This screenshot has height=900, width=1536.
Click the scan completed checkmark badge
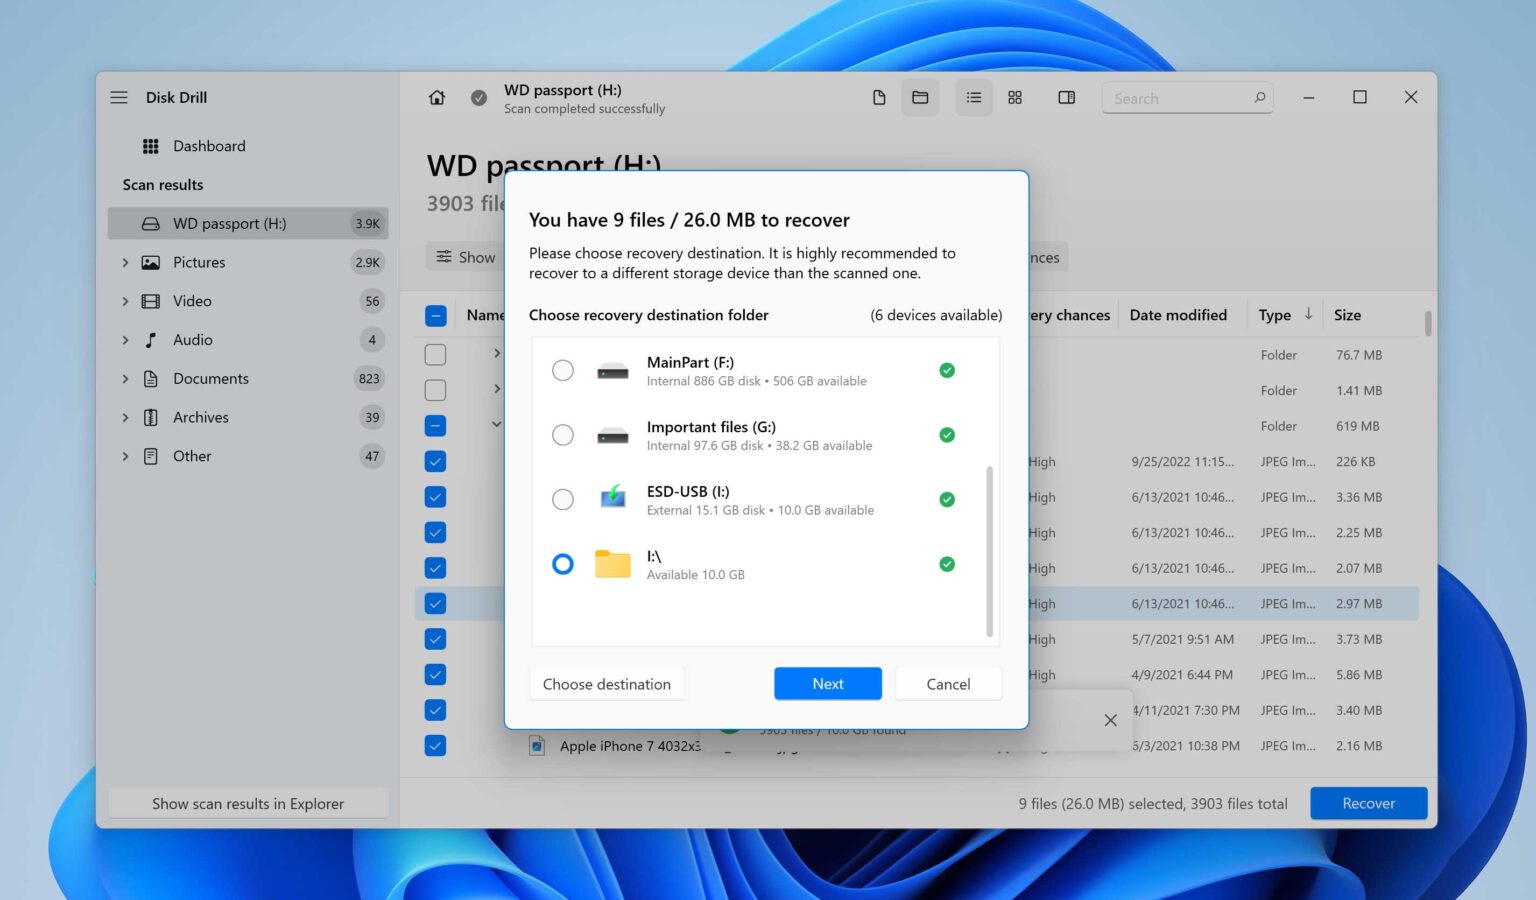coord(478,97)
